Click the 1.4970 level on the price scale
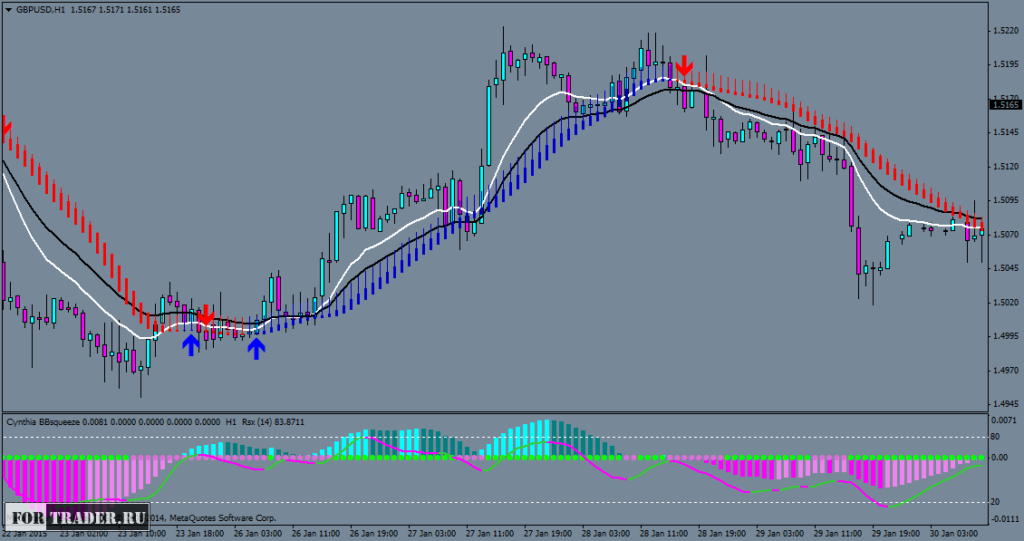Image resolution: width=1024 pixels, height=541 pixels. [1004, 371]
